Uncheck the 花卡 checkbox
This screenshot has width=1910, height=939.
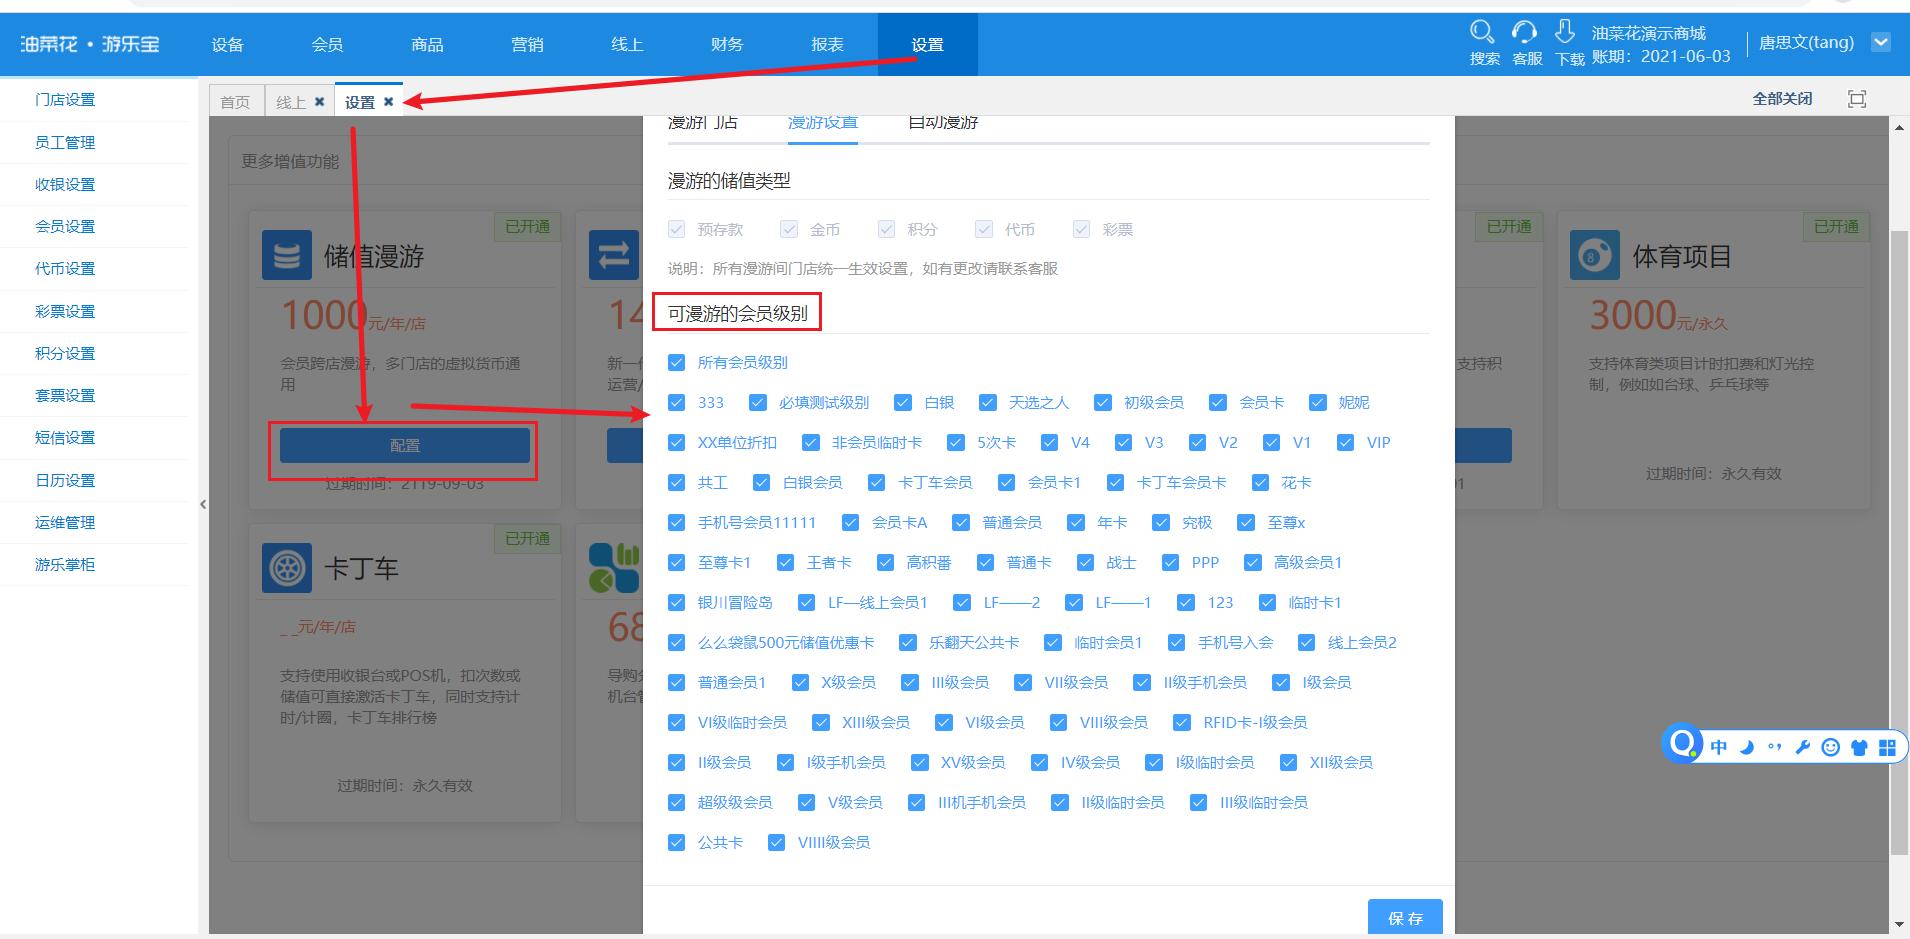(1261, 482)
